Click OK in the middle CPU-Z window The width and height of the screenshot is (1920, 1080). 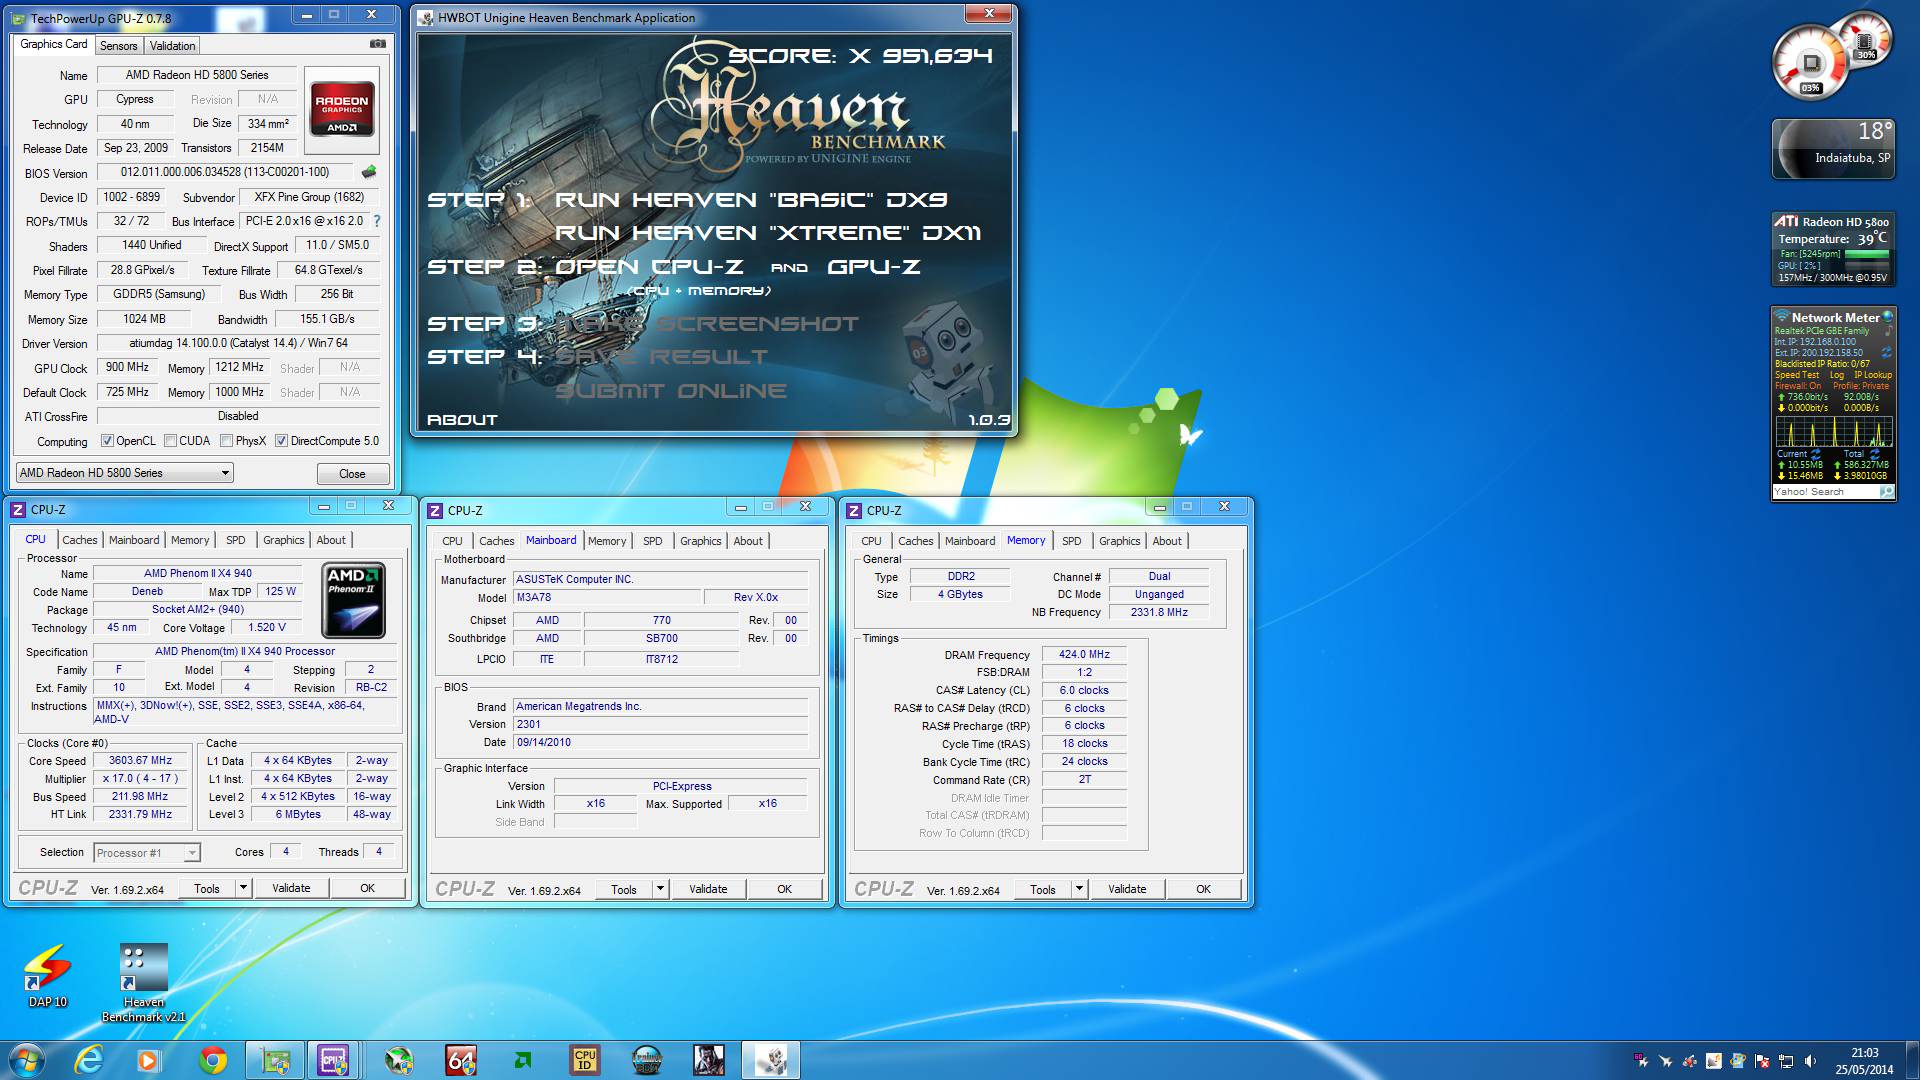pos(785,889)
